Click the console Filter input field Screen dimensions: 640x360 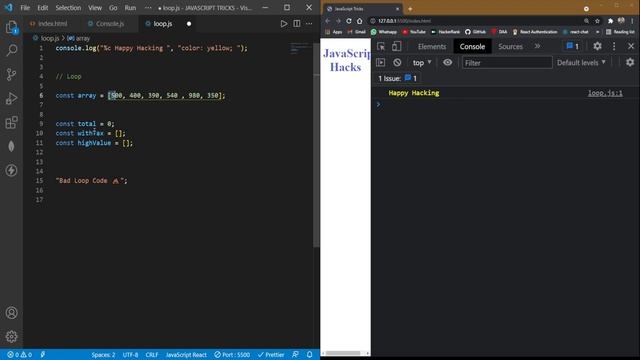click(507, 62)
